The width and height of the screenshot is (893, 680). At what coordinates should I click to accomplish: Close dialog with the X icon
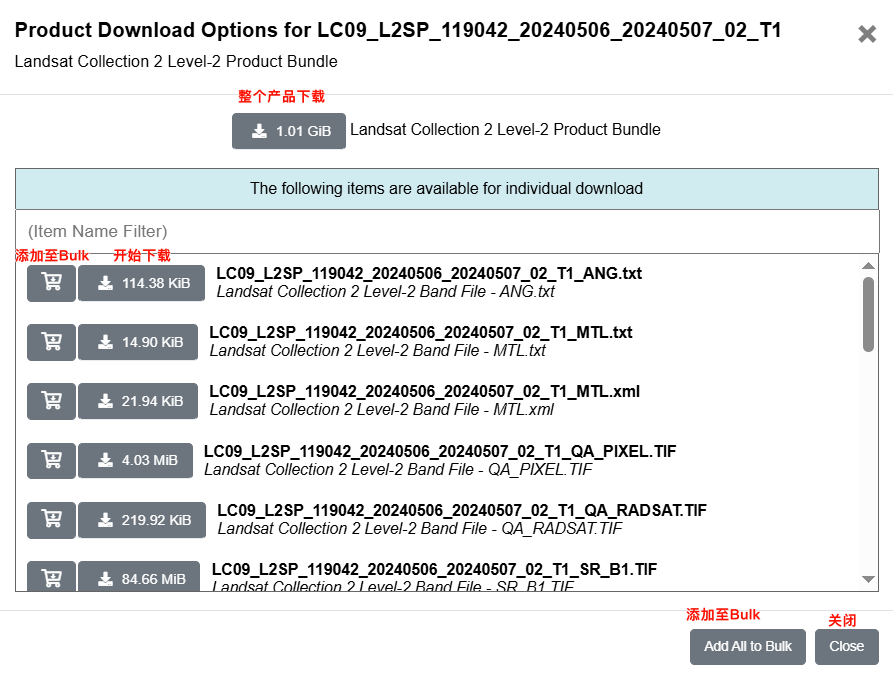click(867, 34)
